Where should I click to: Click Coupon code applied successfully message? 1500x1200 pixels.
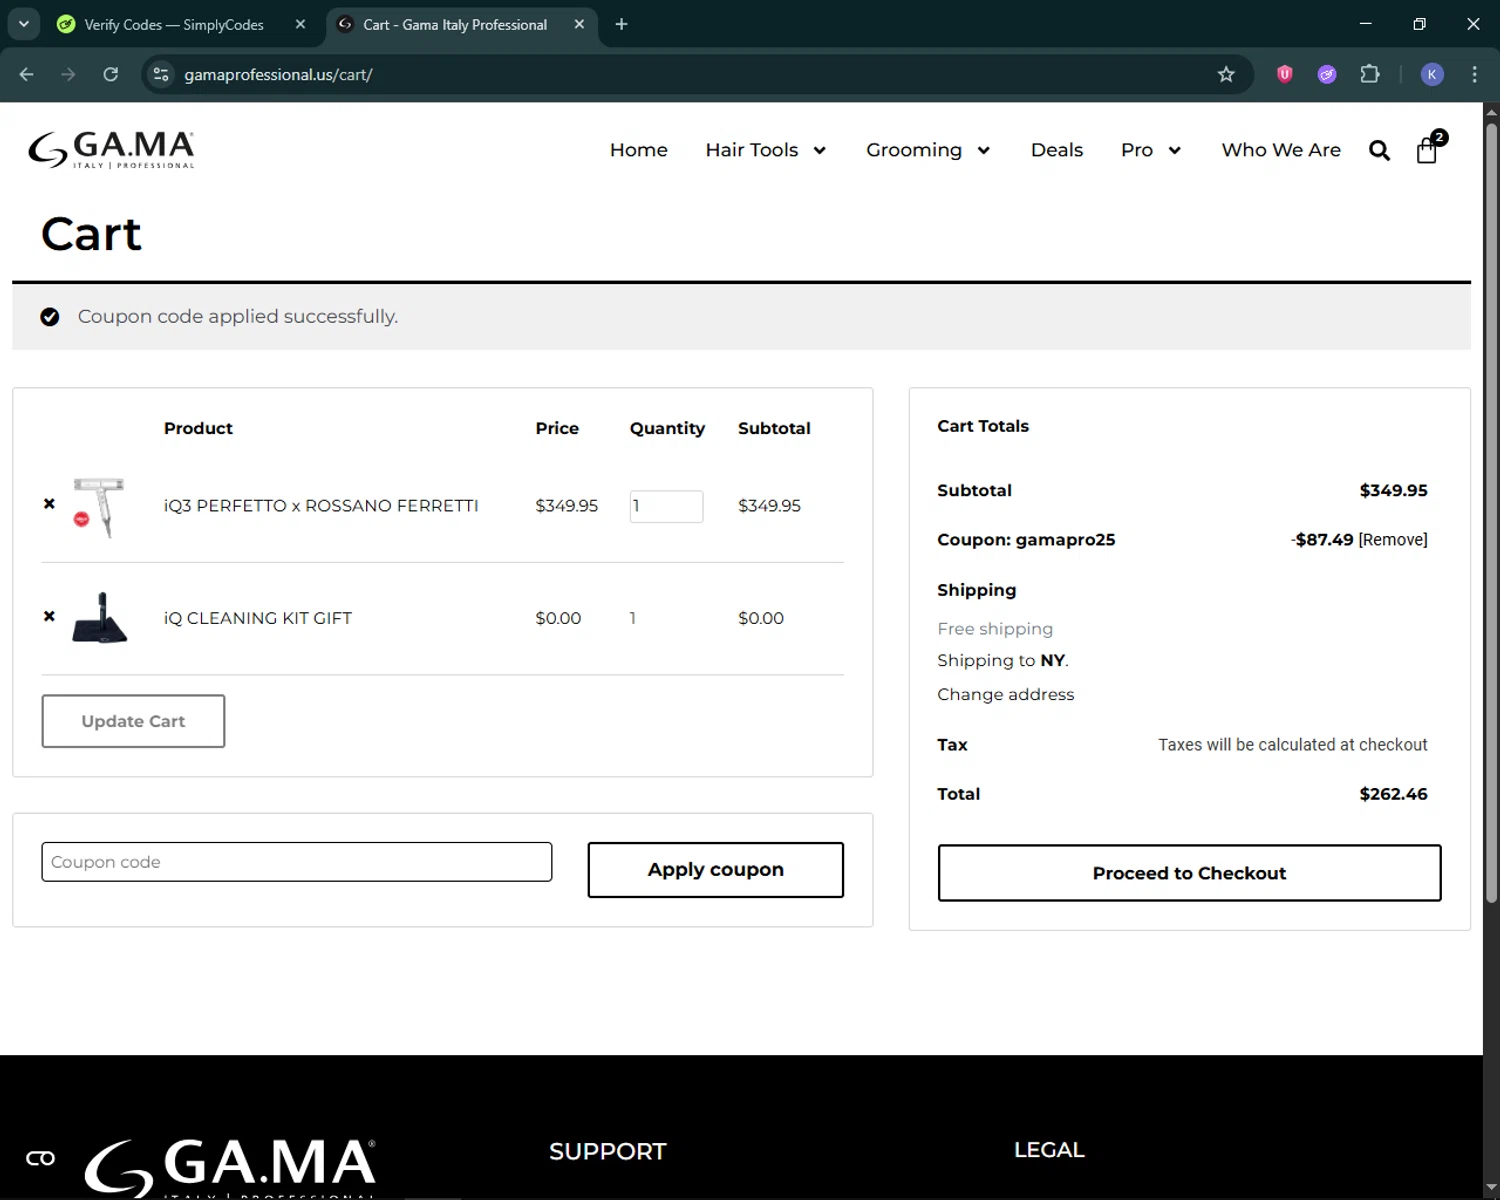238,317
